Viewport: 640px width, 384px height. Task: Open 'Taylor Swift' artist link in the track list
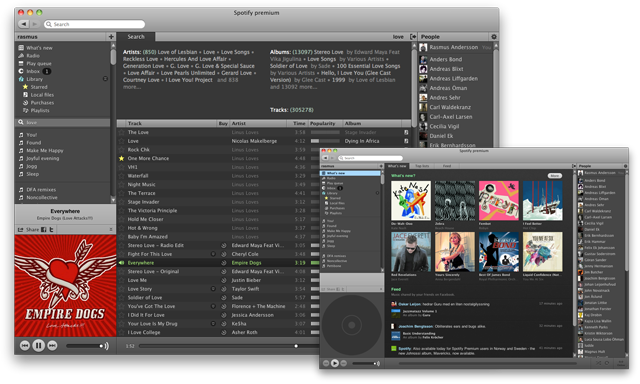pos(245,289)
